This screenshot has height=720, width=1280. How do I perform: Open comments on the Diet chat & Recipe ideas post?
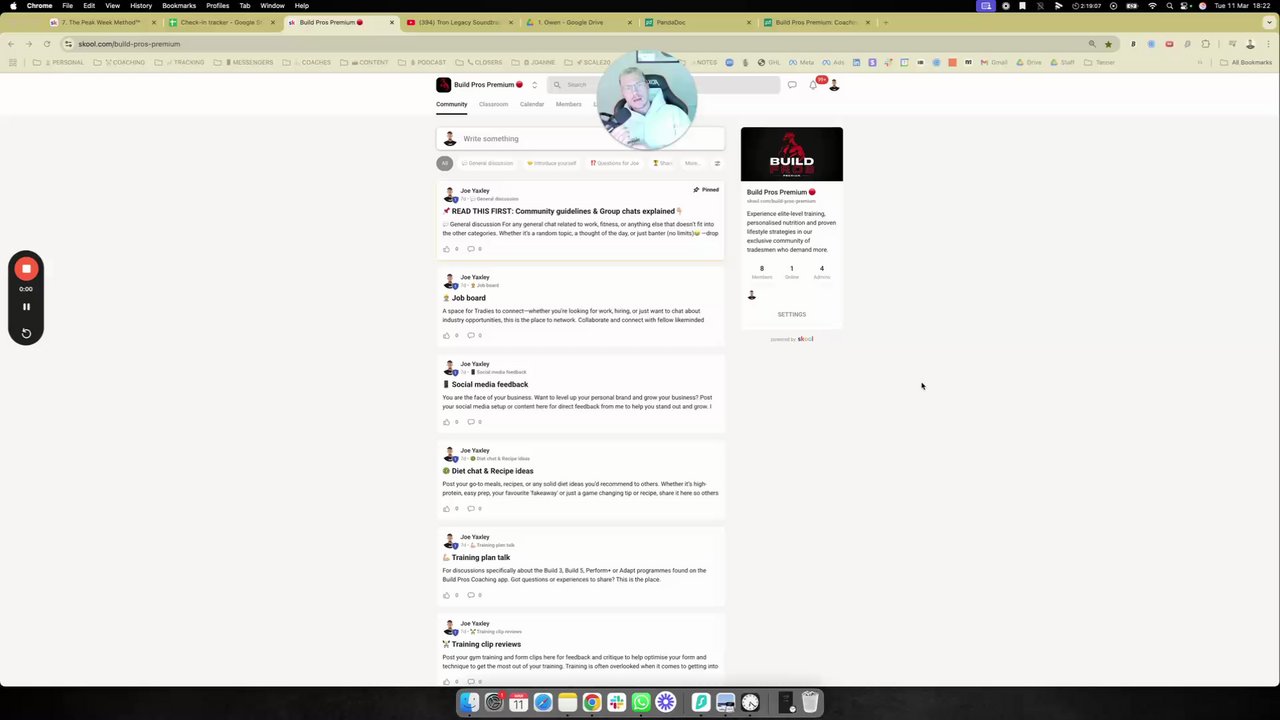click(470, 508)
